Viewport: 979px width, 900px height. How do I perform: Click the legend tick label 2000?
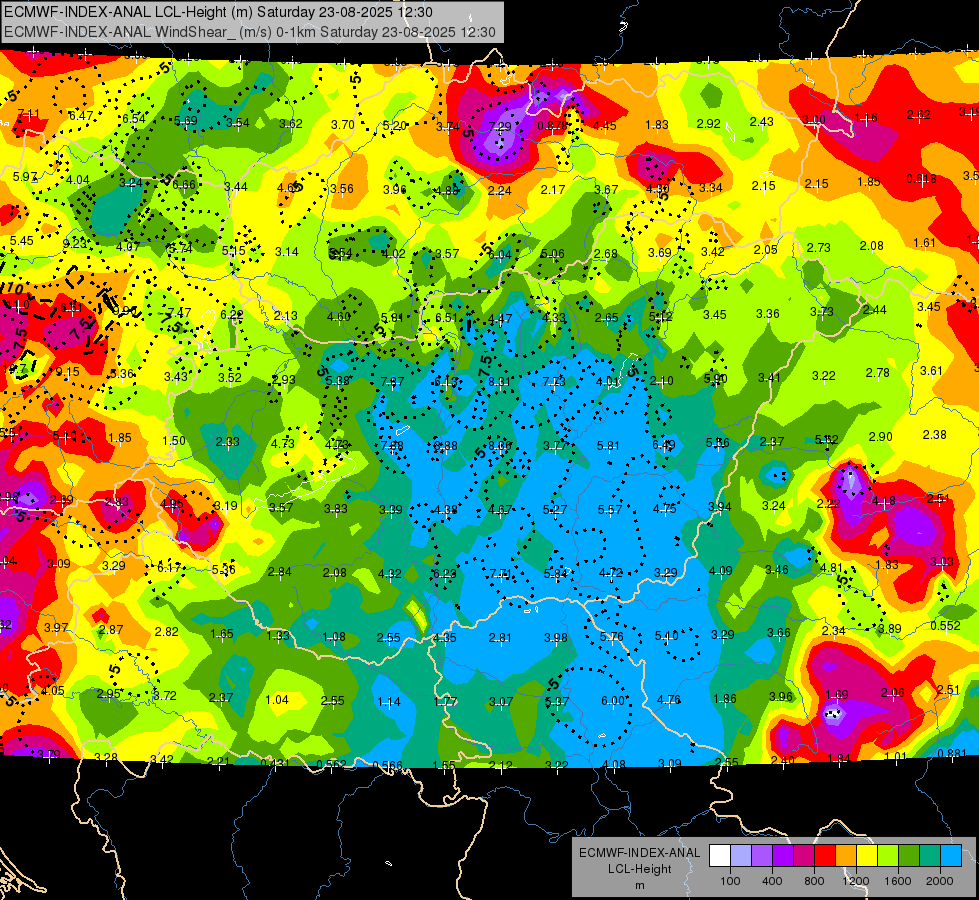(x=940, y=881)
